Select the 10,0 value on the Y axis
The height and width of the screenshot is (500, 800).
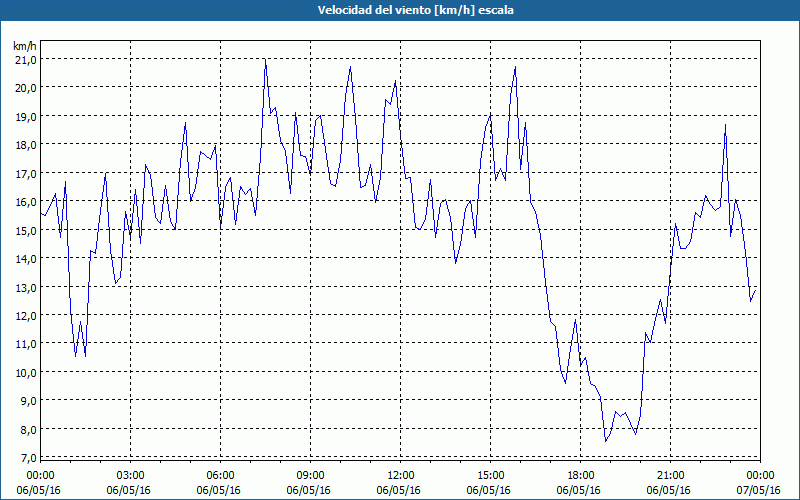point(26,373)
